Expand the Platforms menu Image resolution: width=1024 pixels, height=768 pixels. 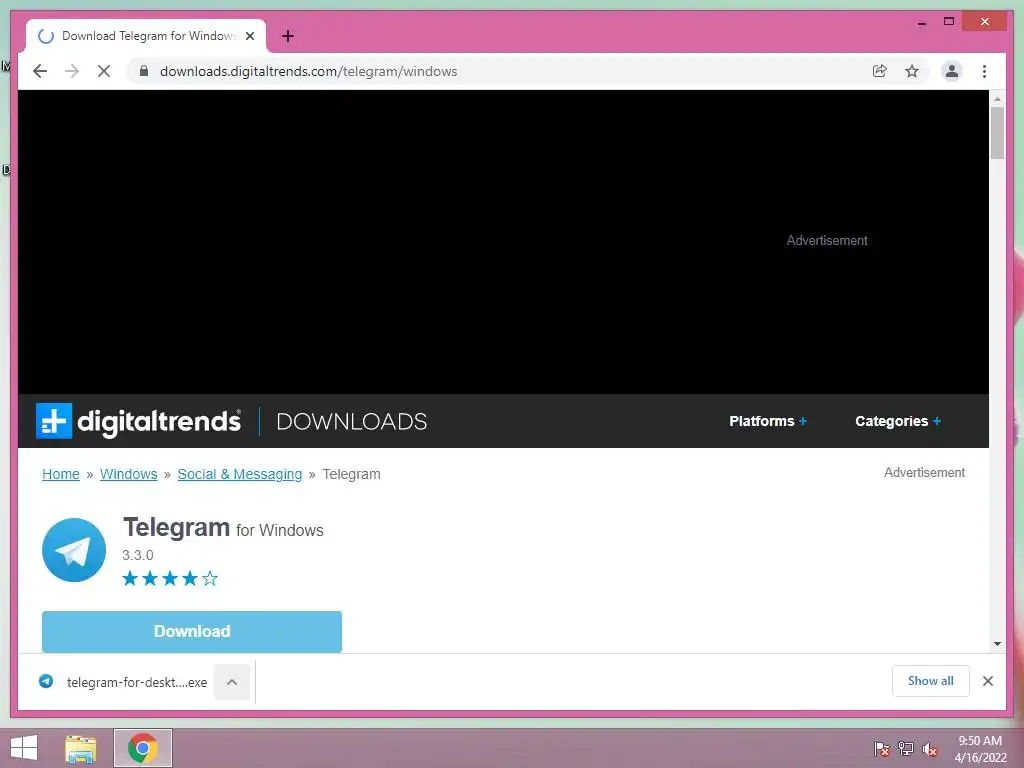click(x=768, y=421)
